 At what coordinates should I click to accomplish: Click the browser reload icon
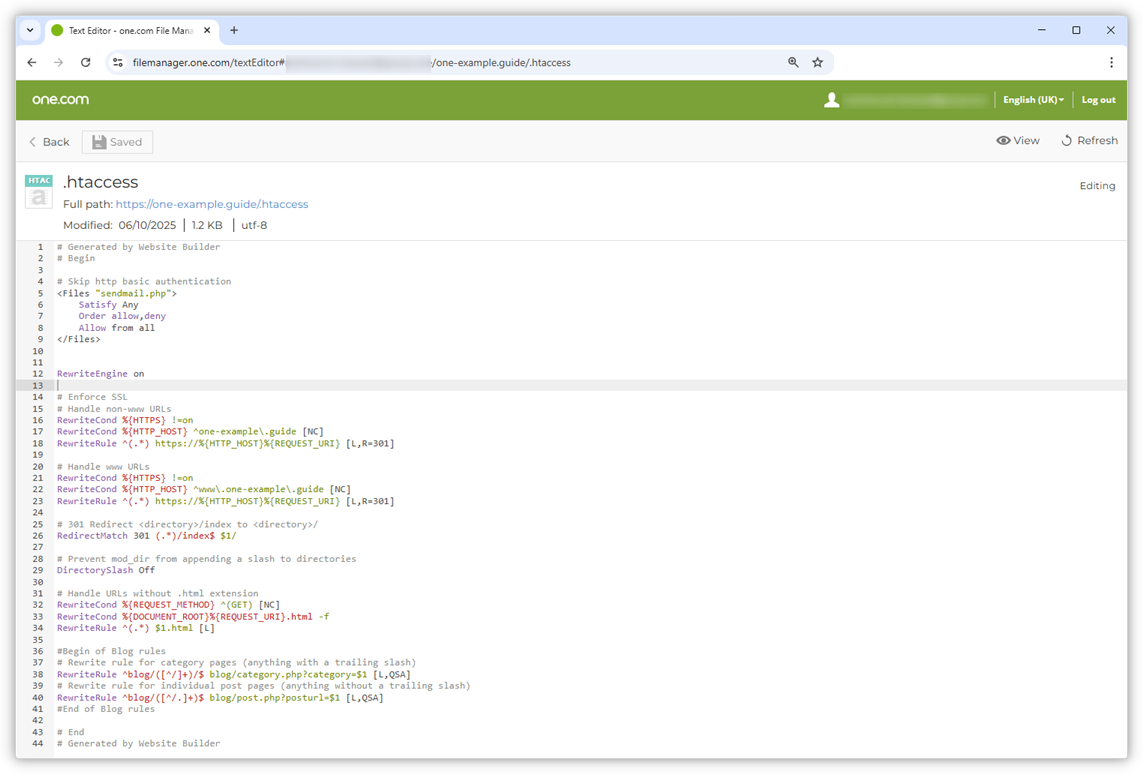click(86, 62)
